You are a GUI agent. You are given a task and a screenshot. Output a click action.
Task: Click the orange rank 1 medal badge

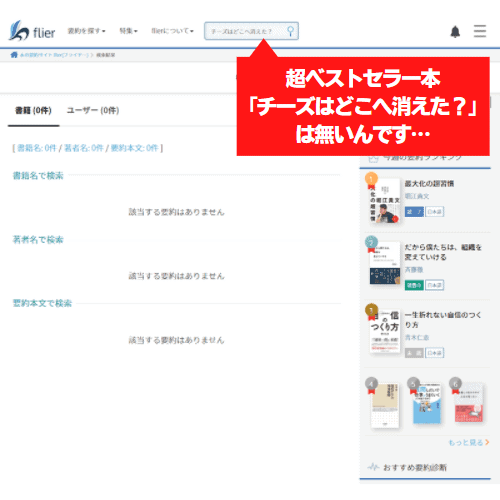click(x=371, y=180)
